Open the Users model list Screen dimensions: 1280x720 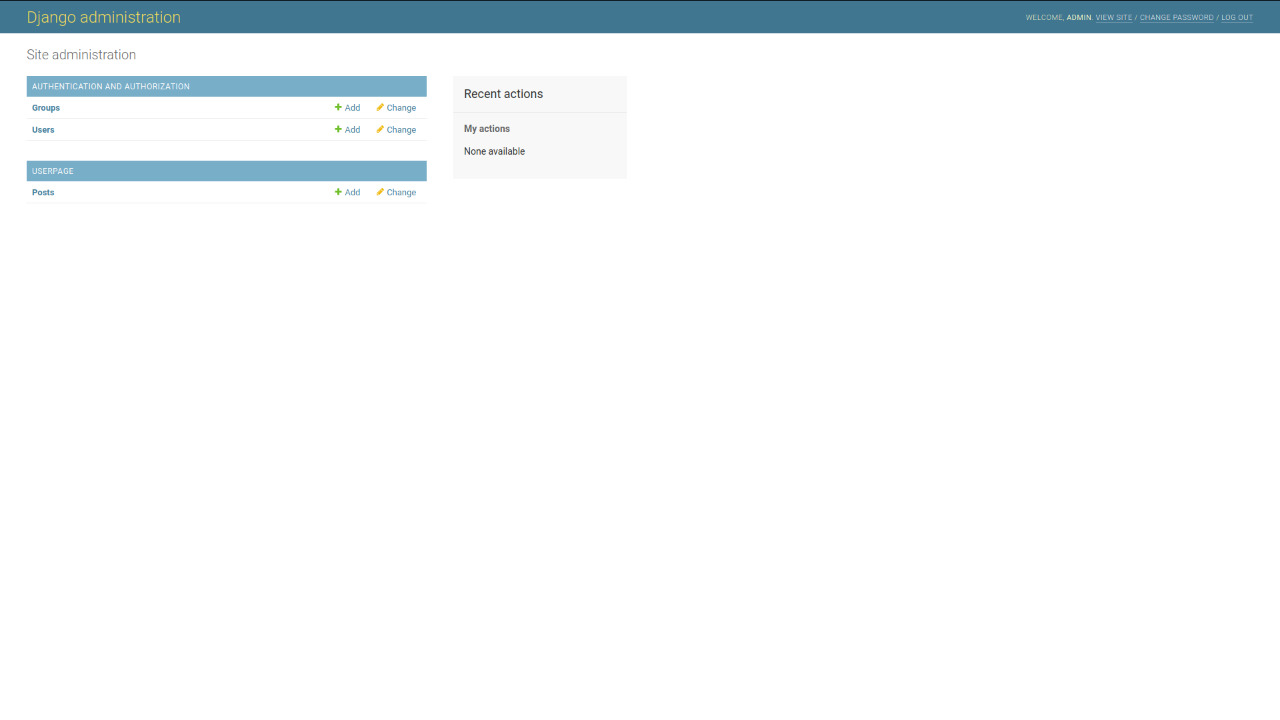point(43,130)
